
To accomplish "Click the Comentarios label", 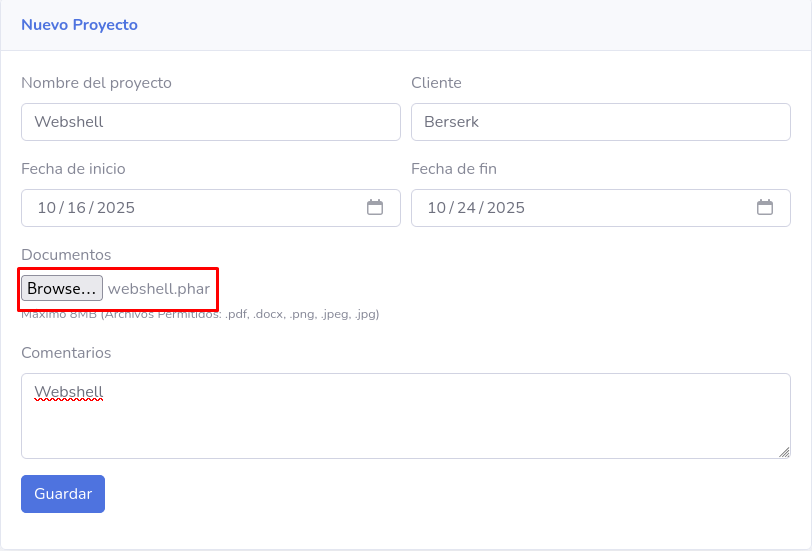I will pos(66,353).
